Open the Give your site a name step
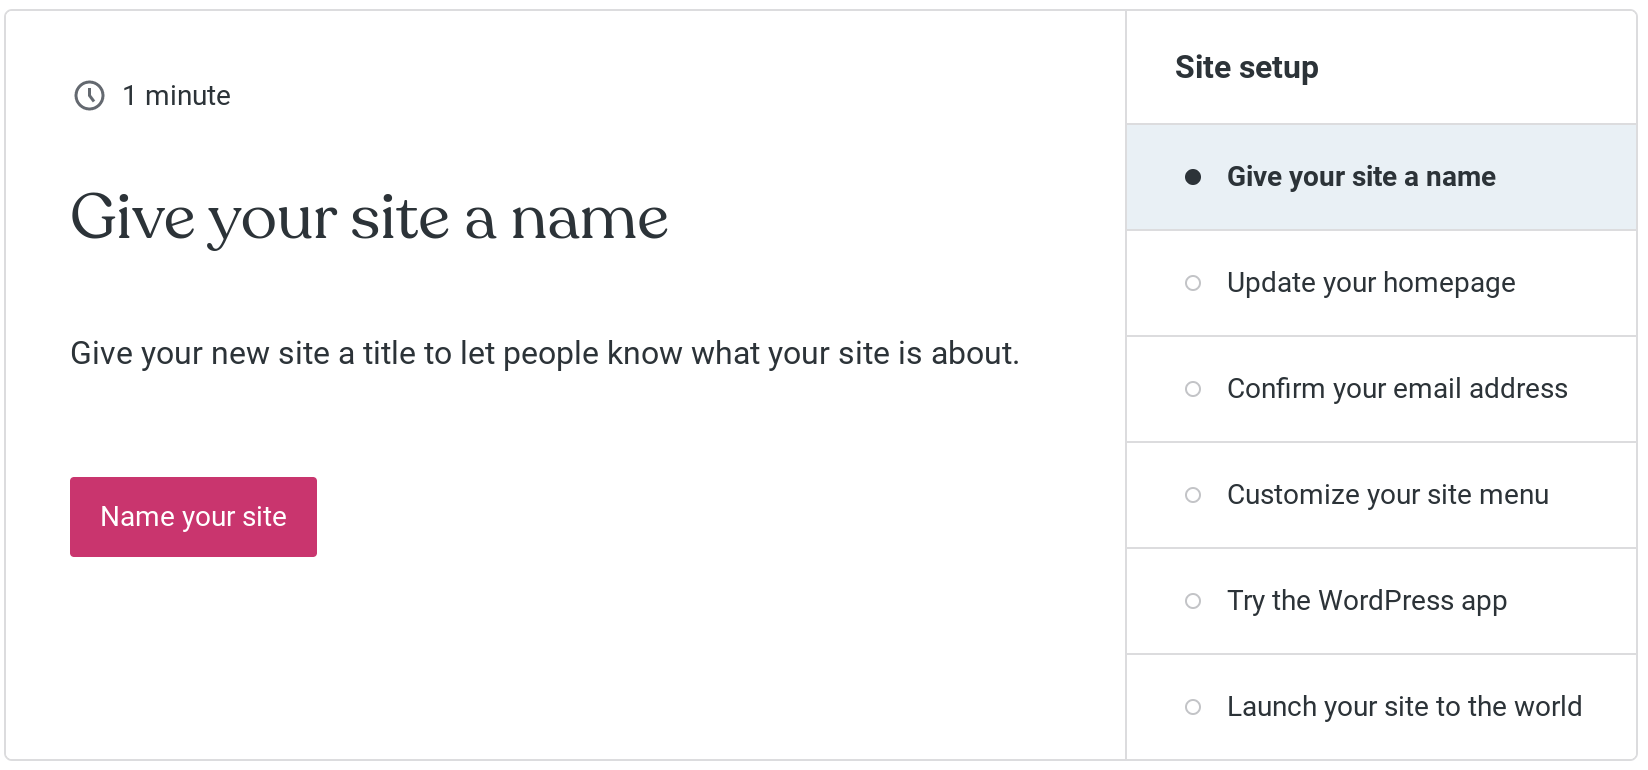 pyautogui.click(x=1381, y=177)
